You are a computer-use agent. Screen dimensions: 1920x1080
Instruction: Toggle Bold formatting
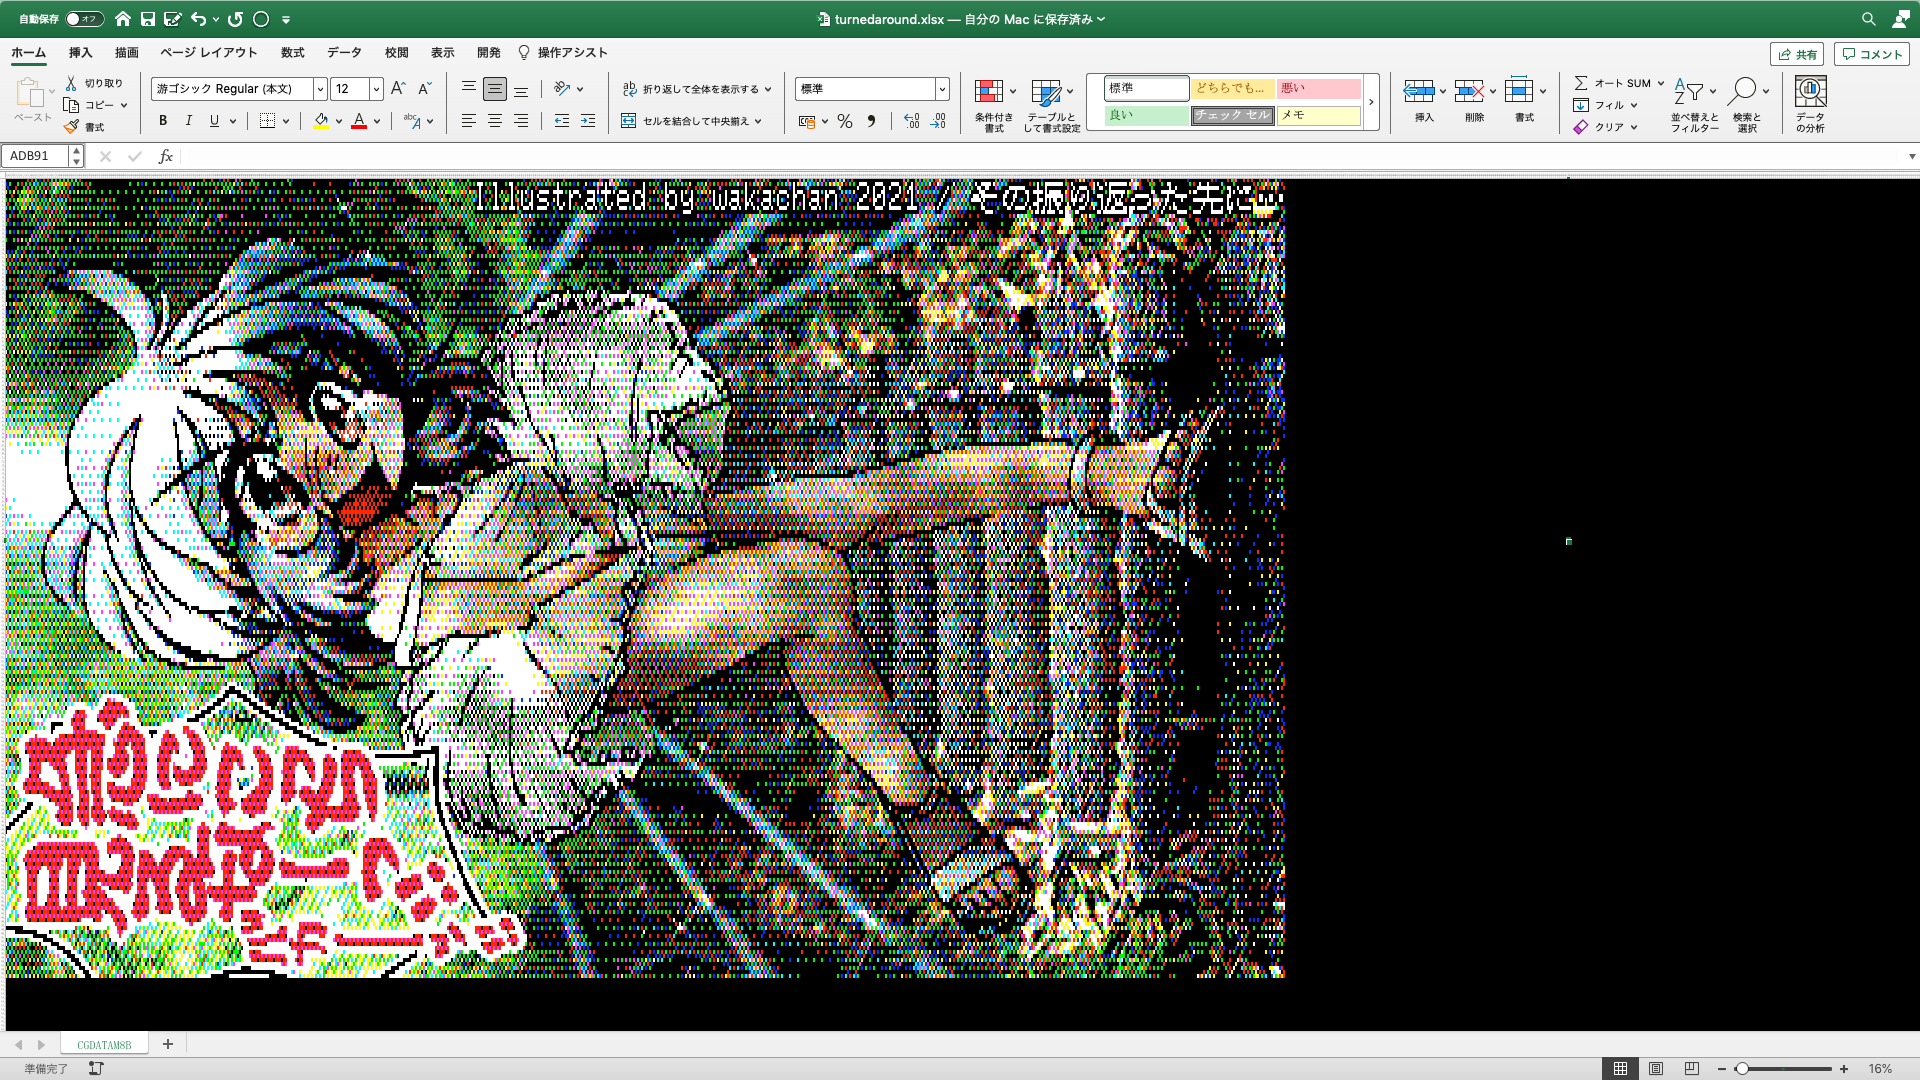point(163,121)
